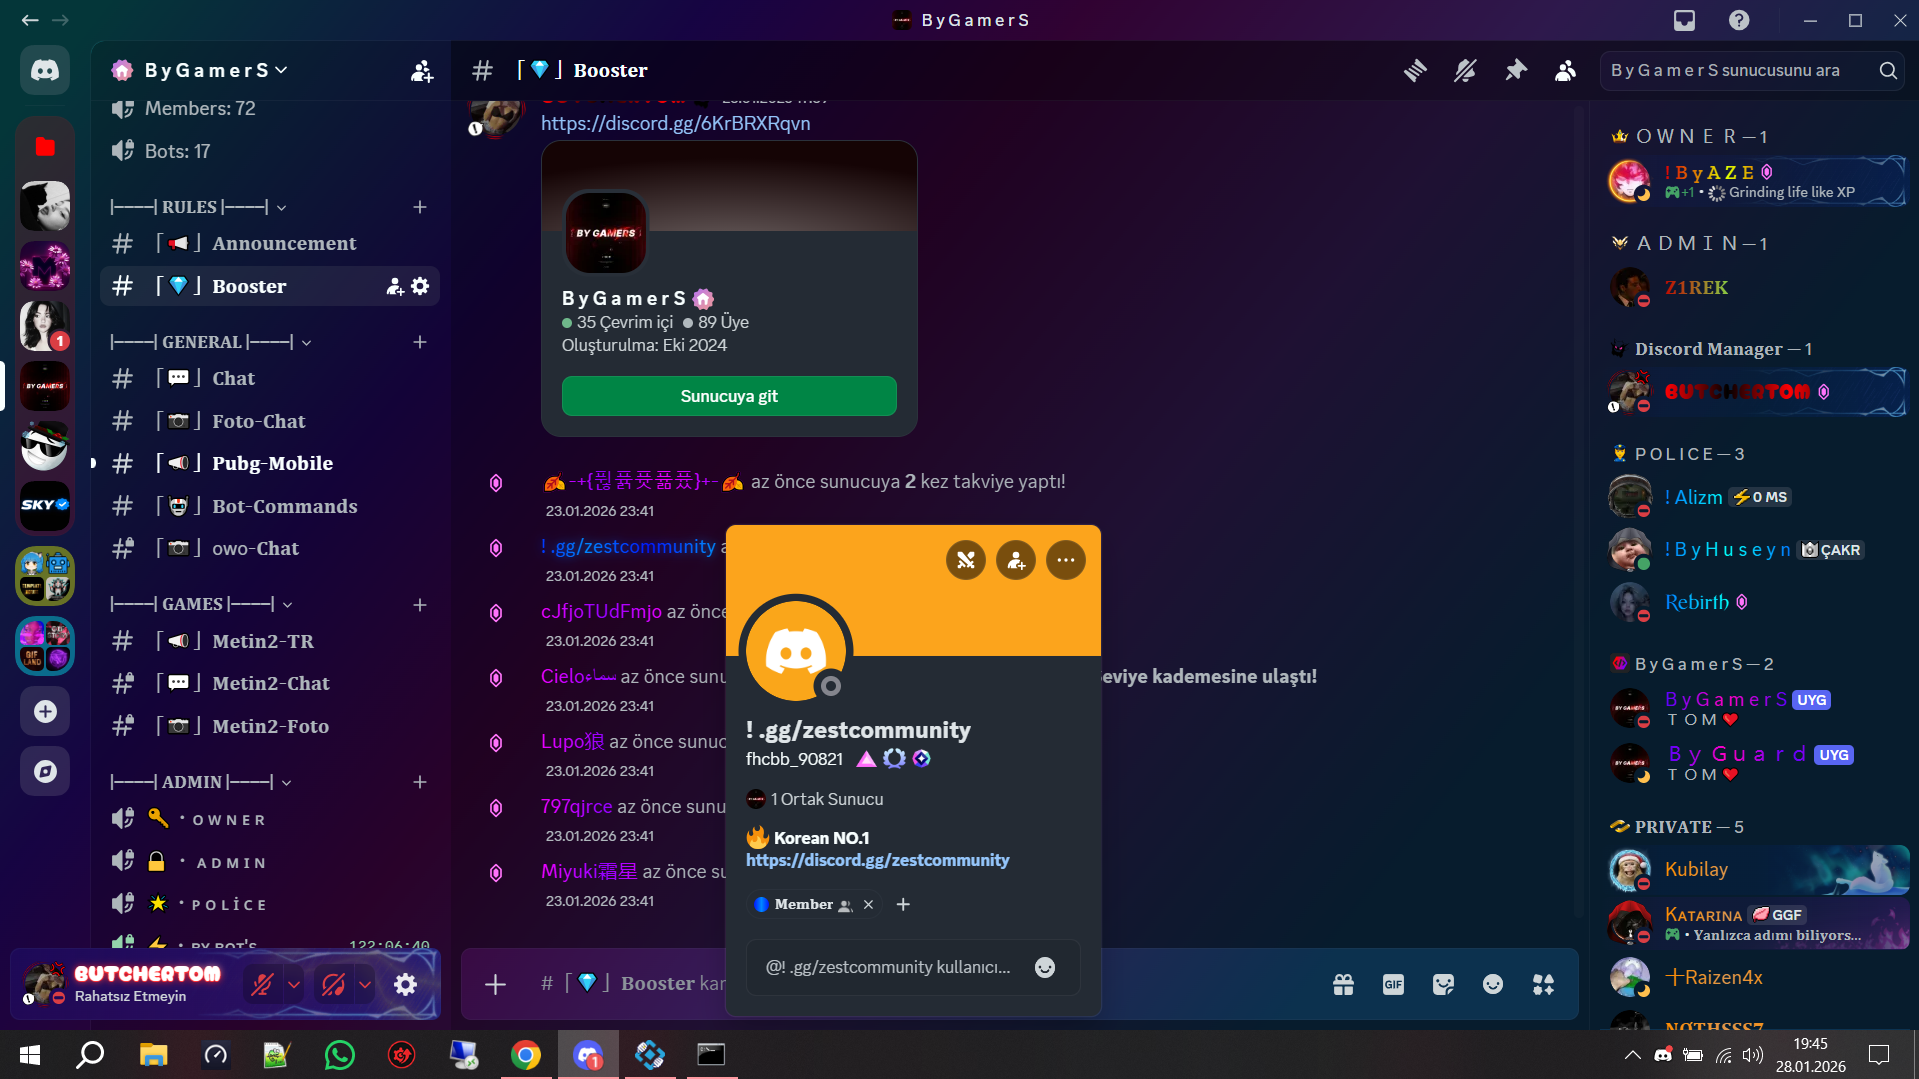Screen dimensions: 1919x1079
Task: Send a gift with gift icon
Action: [x=1343, y=985]
